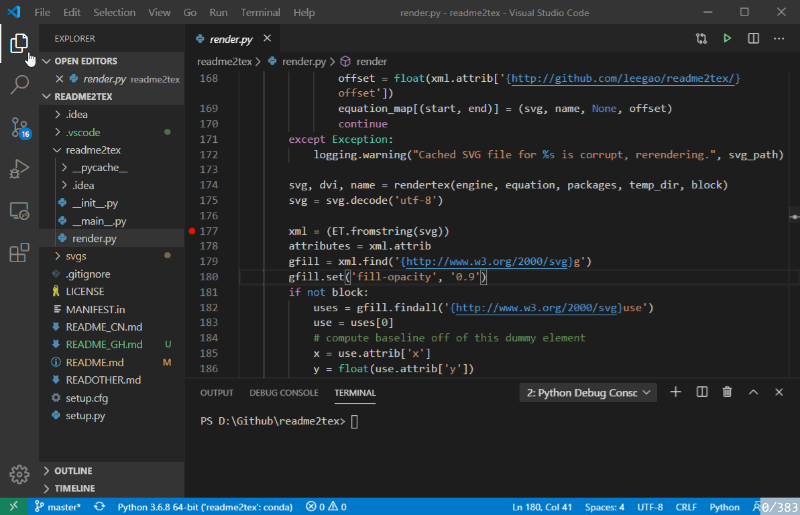Open the Terminal menu
Image resolution: width=800 pixels, height=515 pixels.
(x=260, y=12)
